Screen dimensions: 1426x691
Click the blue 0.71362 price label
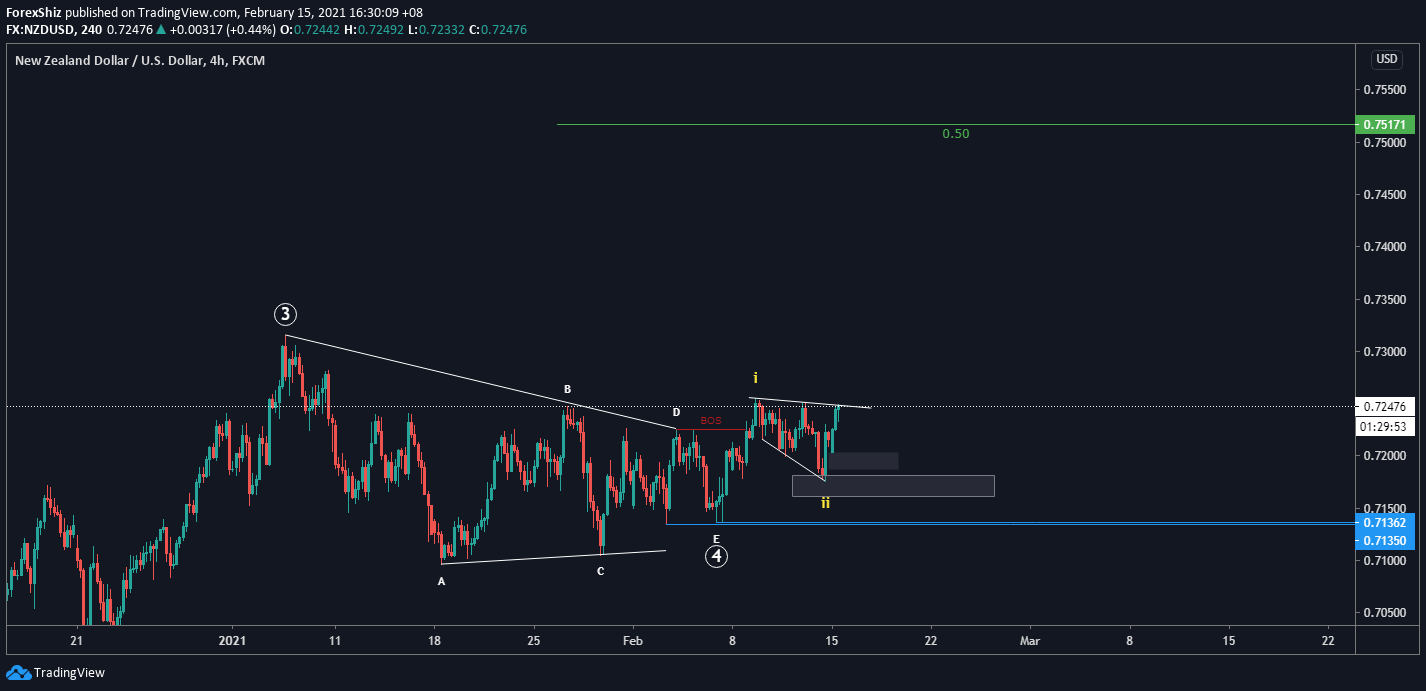point(1385,523)
